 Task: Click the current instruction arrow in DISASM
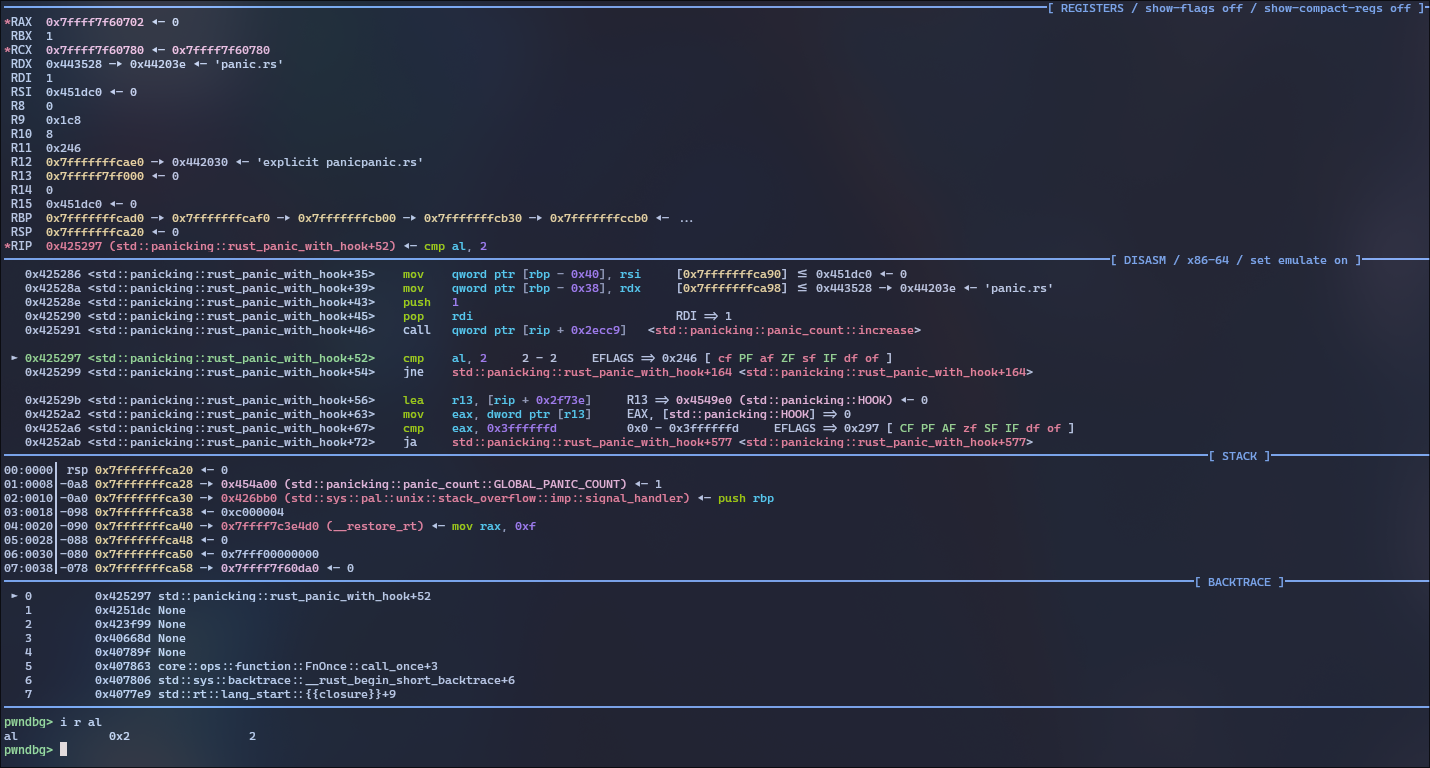(x=14, y=358)
